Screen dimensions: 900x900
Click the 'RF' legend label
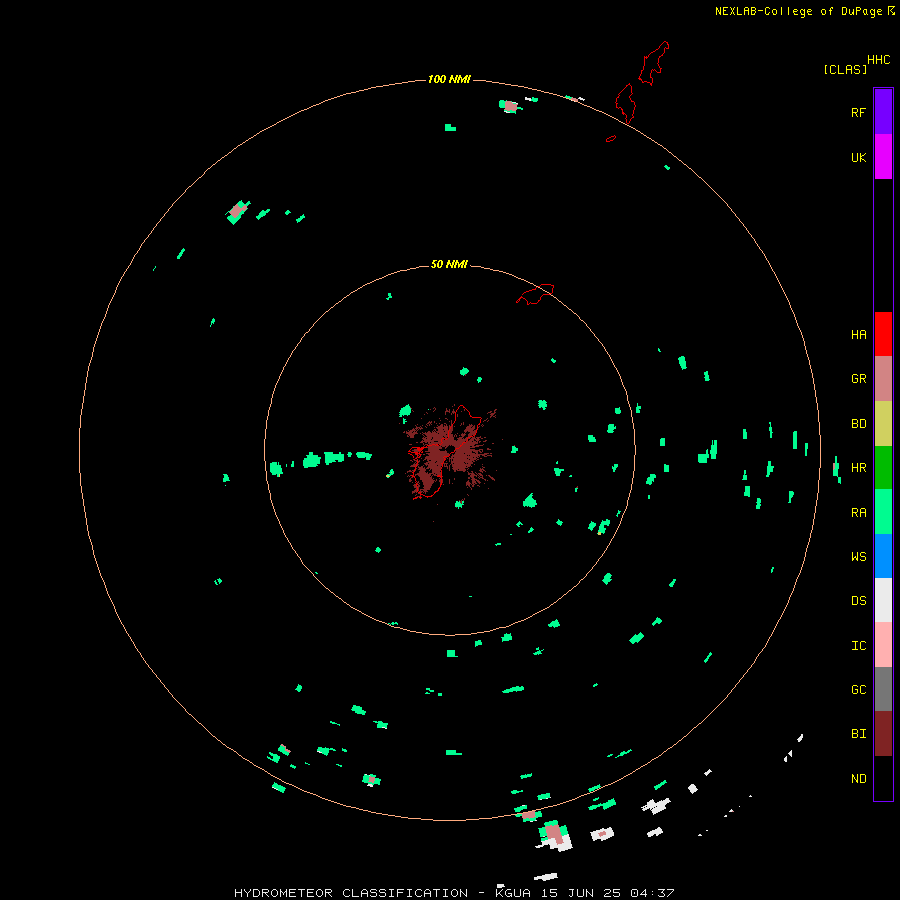858,112
